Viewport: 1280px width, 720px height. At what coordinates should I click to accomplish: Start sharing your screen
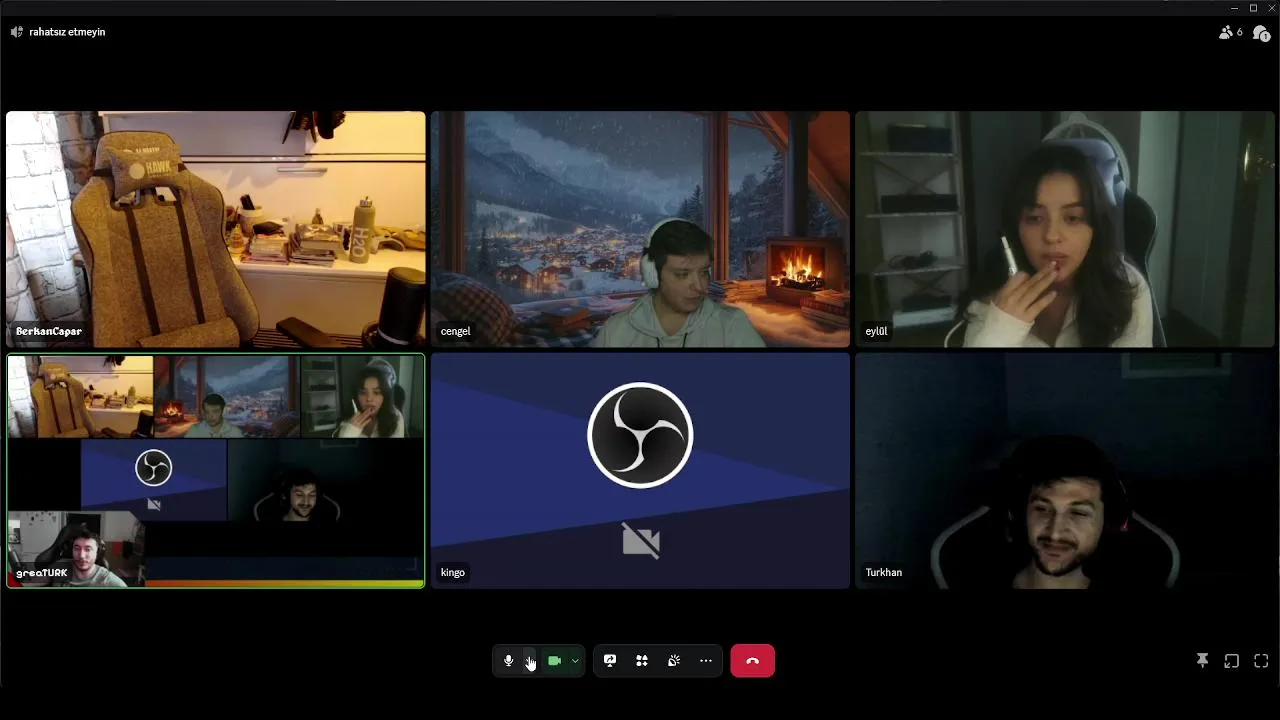point(610,661)
